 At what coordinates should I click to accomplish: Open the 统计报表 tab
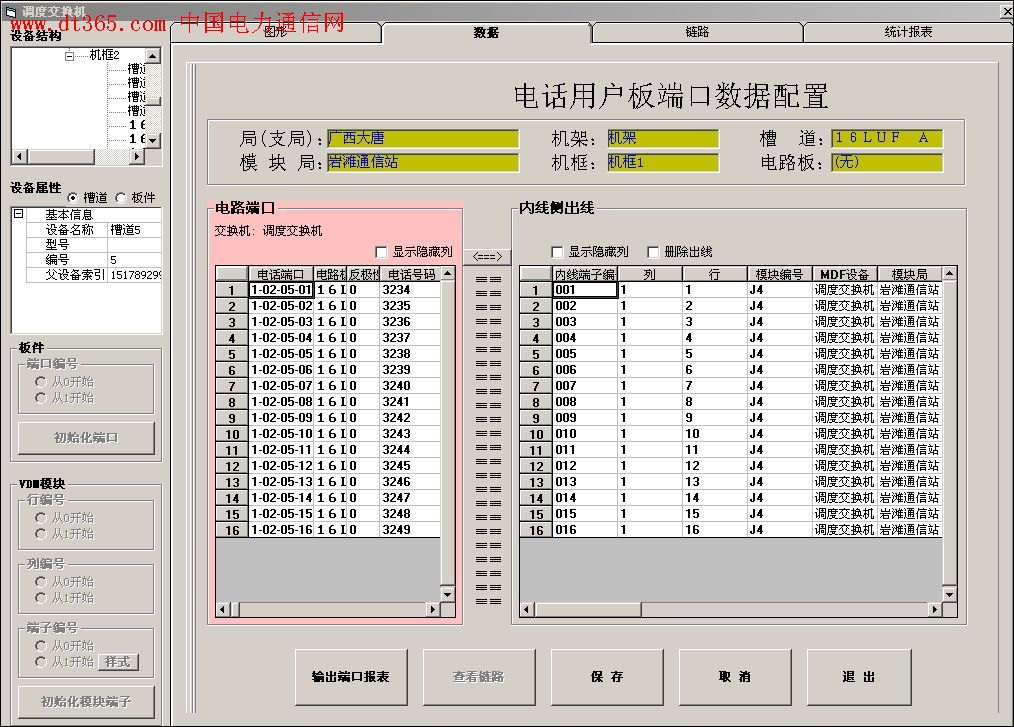(908, 32)
